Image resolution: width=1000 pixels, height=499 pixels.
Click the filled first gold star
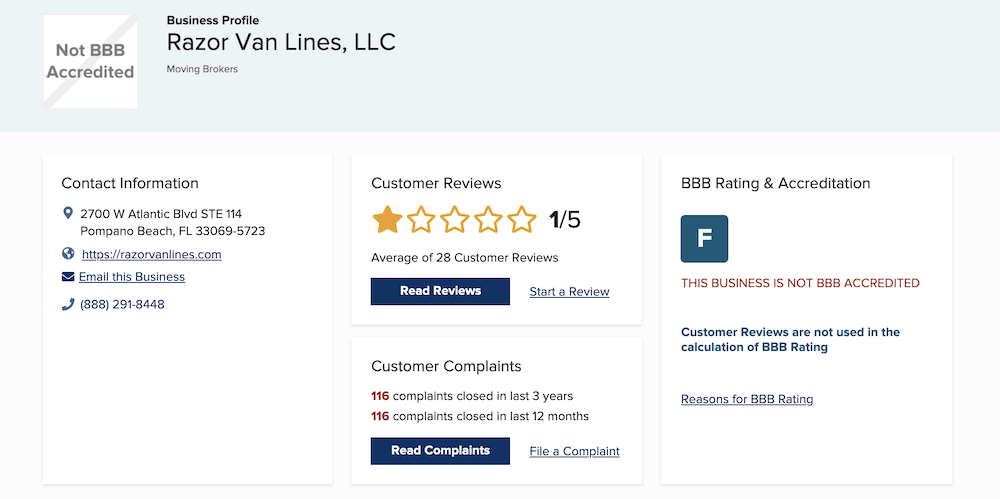pyautogui.click(x=387, y=219)
